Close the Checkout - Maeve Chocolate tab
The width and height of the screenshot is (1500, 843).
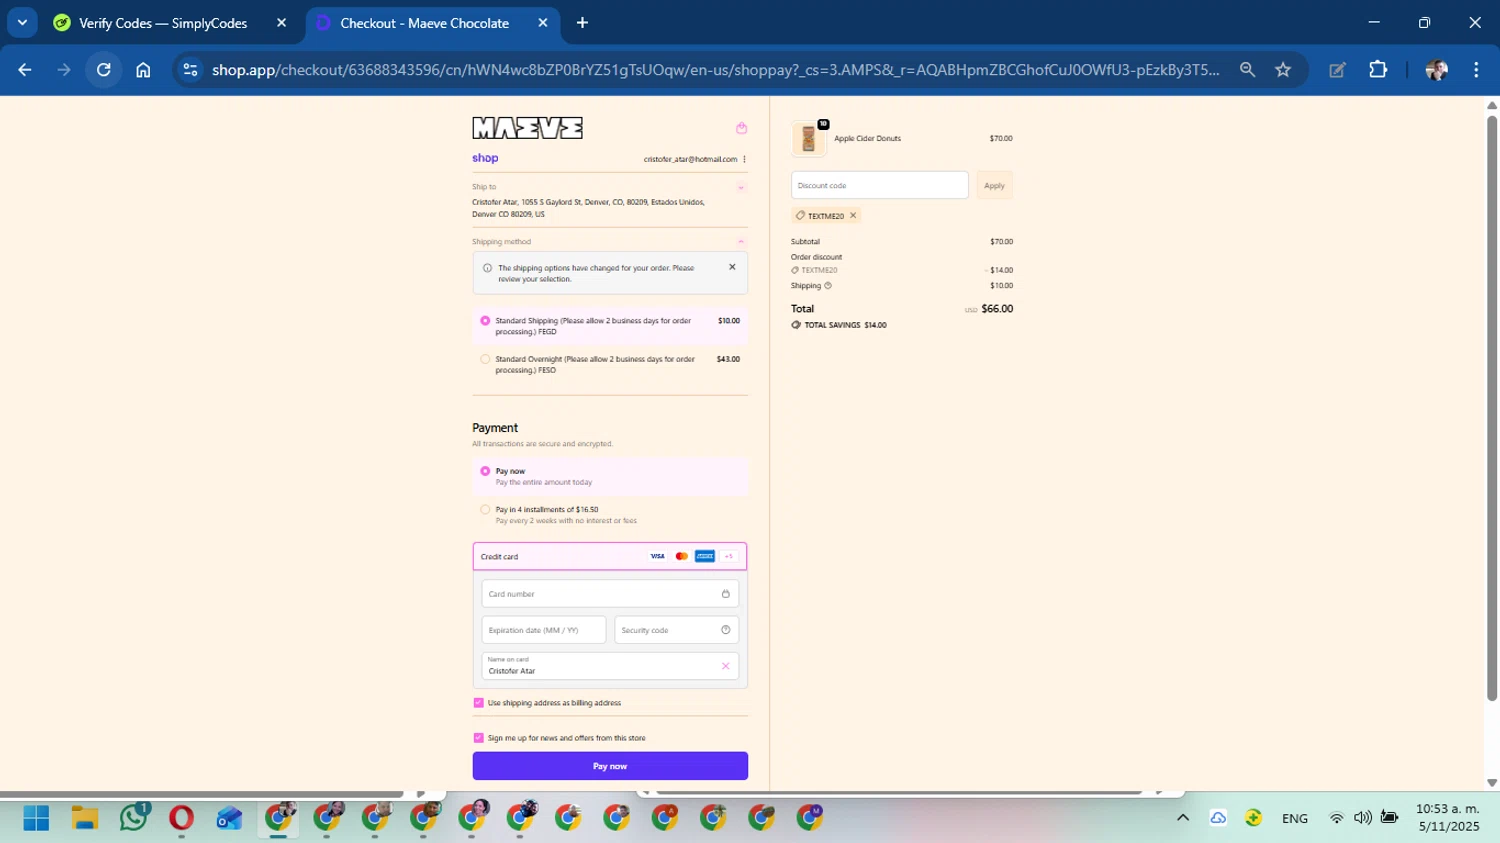tap(543, 23)
